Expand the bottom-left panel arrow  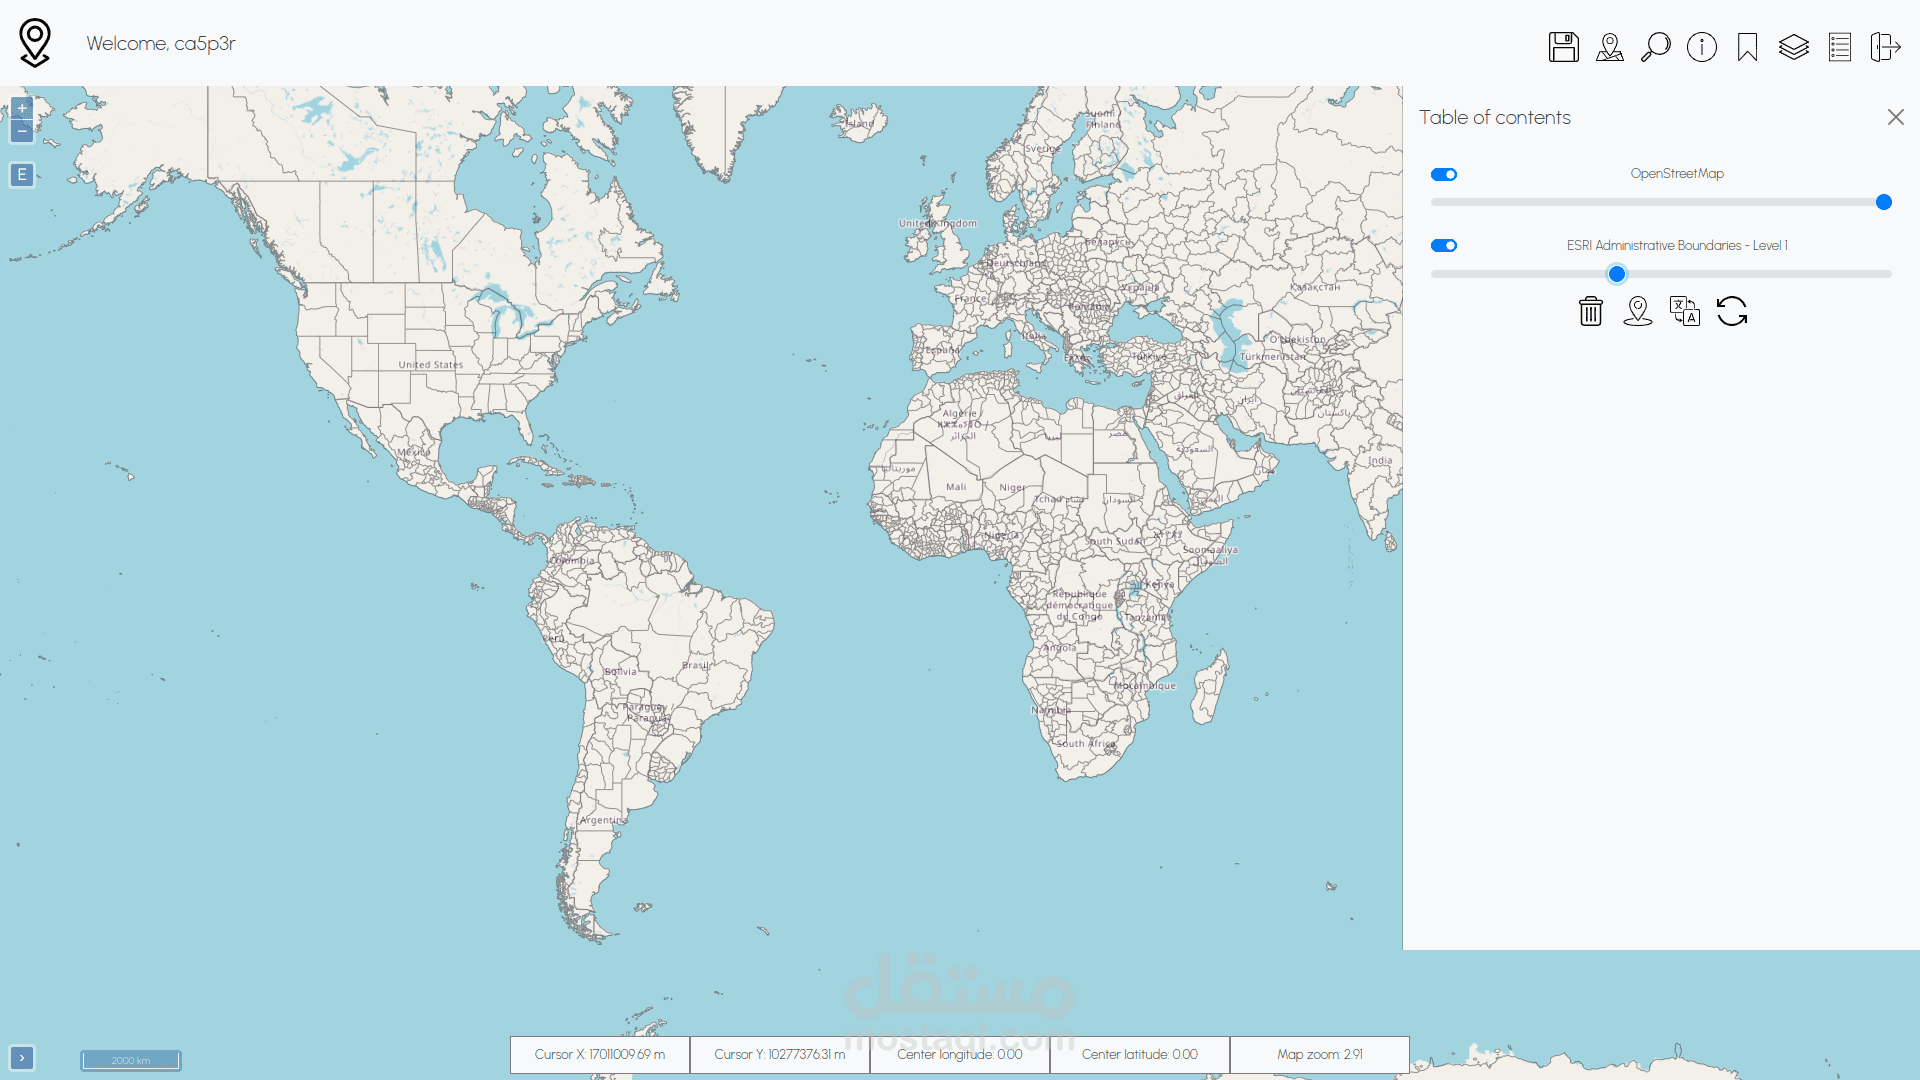pos(21,1057)
